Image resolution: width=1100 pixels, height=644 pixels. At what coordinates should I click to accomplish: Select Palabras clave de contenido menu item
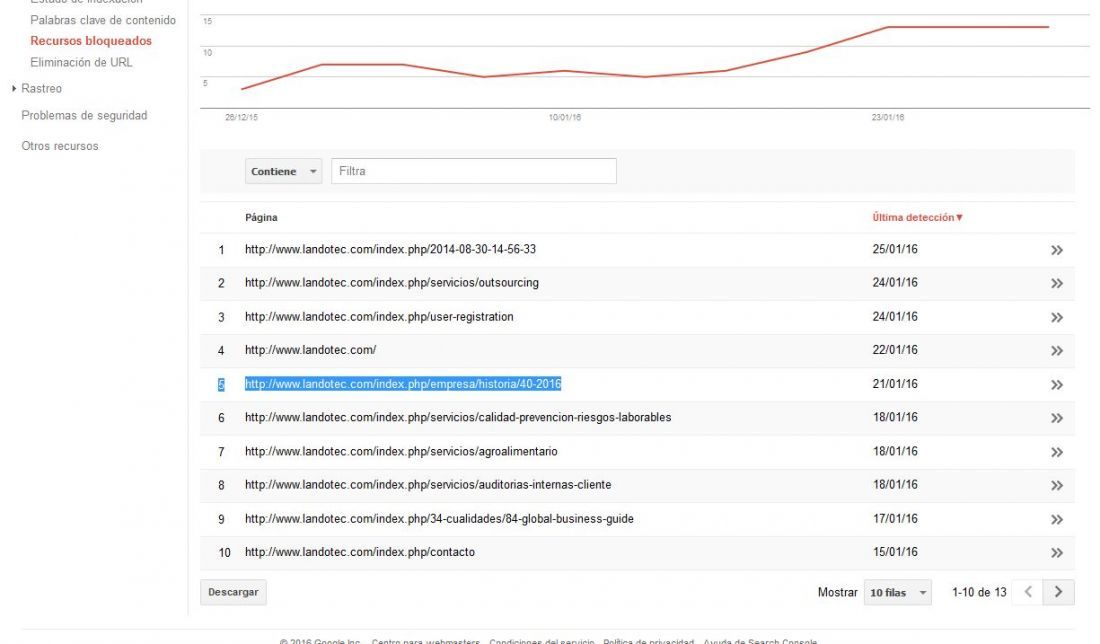(x=103, y=20)
